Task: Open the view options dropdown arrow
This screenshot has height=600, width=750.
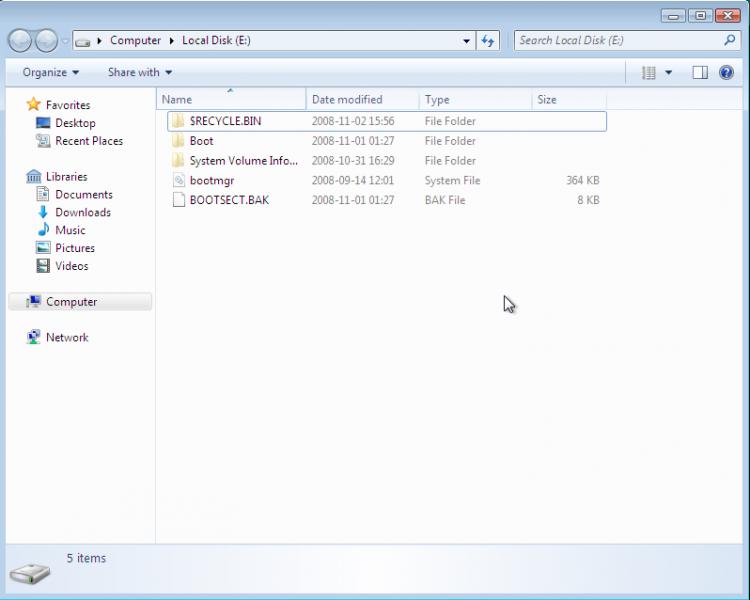Action: click(x=669, y=73)
